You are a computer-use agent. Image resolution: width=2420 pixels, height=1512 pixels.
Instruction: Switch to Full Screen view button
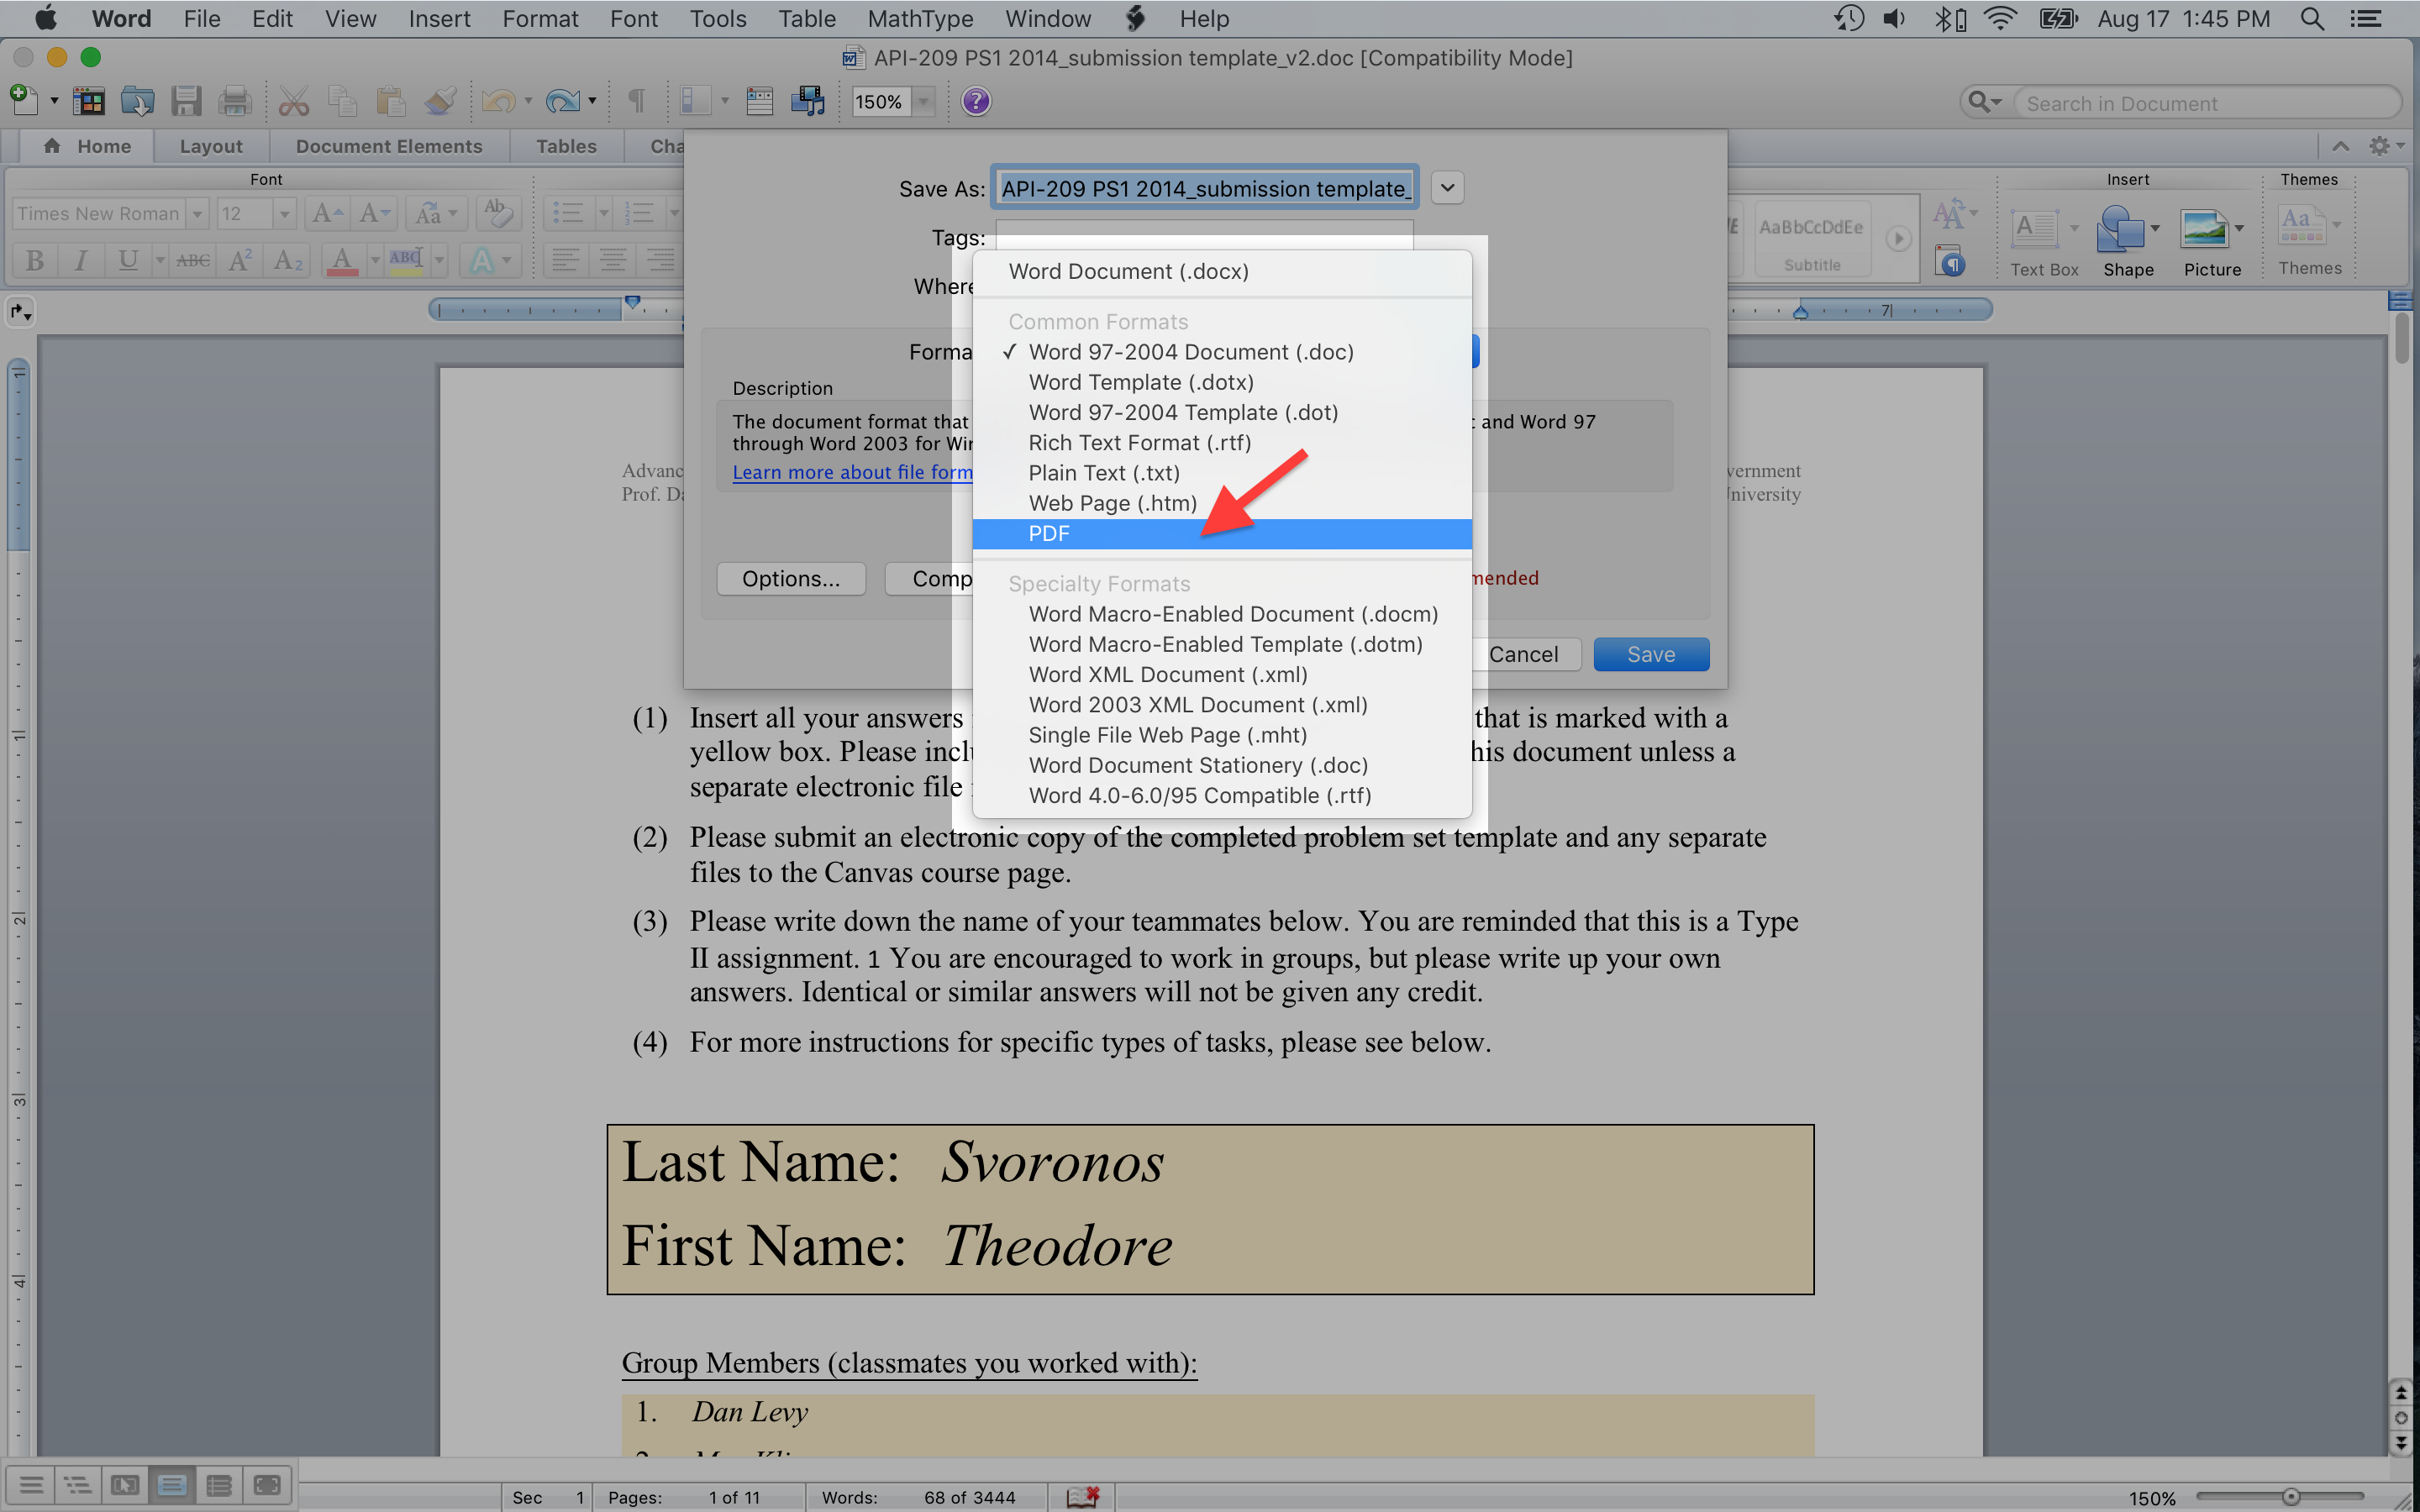[x=267, y=1485]
